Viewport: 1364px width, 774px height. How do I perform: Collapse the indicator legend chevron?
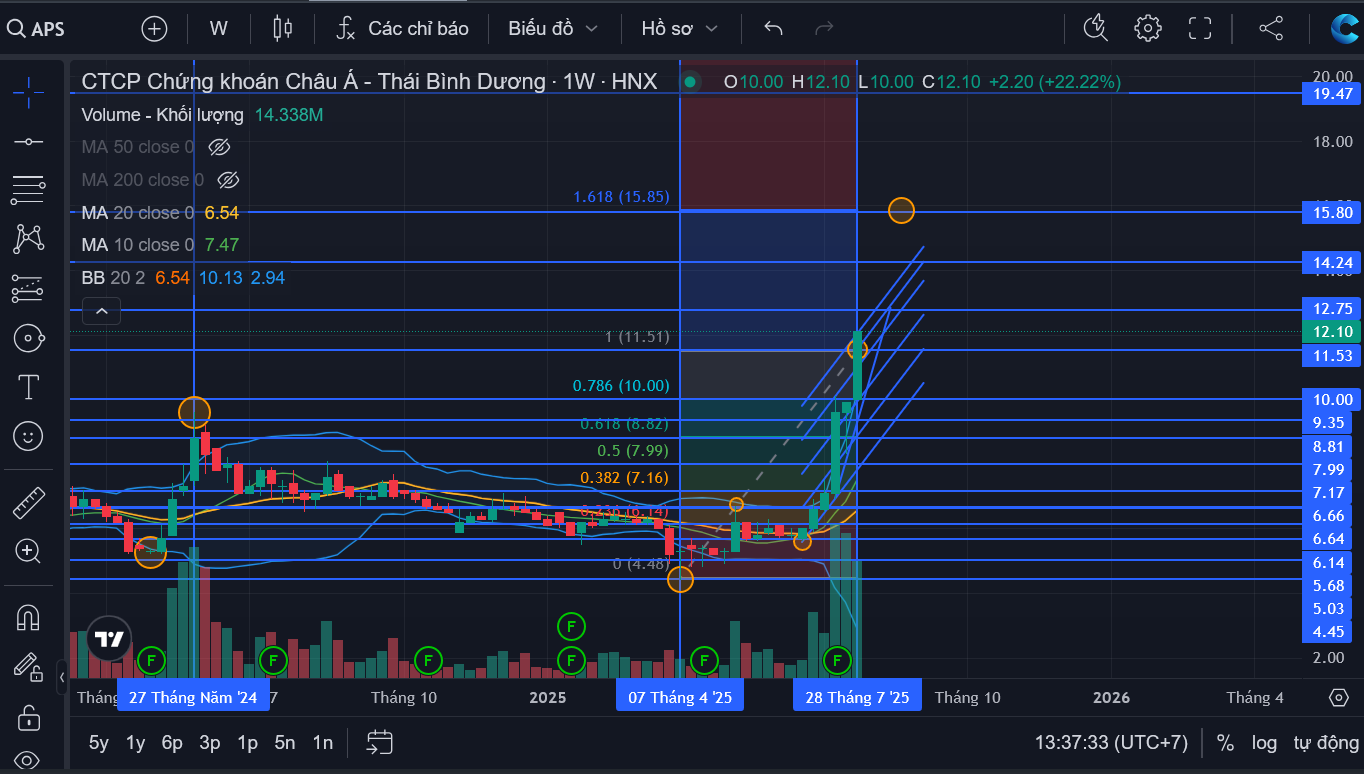[x=101, y=311]
